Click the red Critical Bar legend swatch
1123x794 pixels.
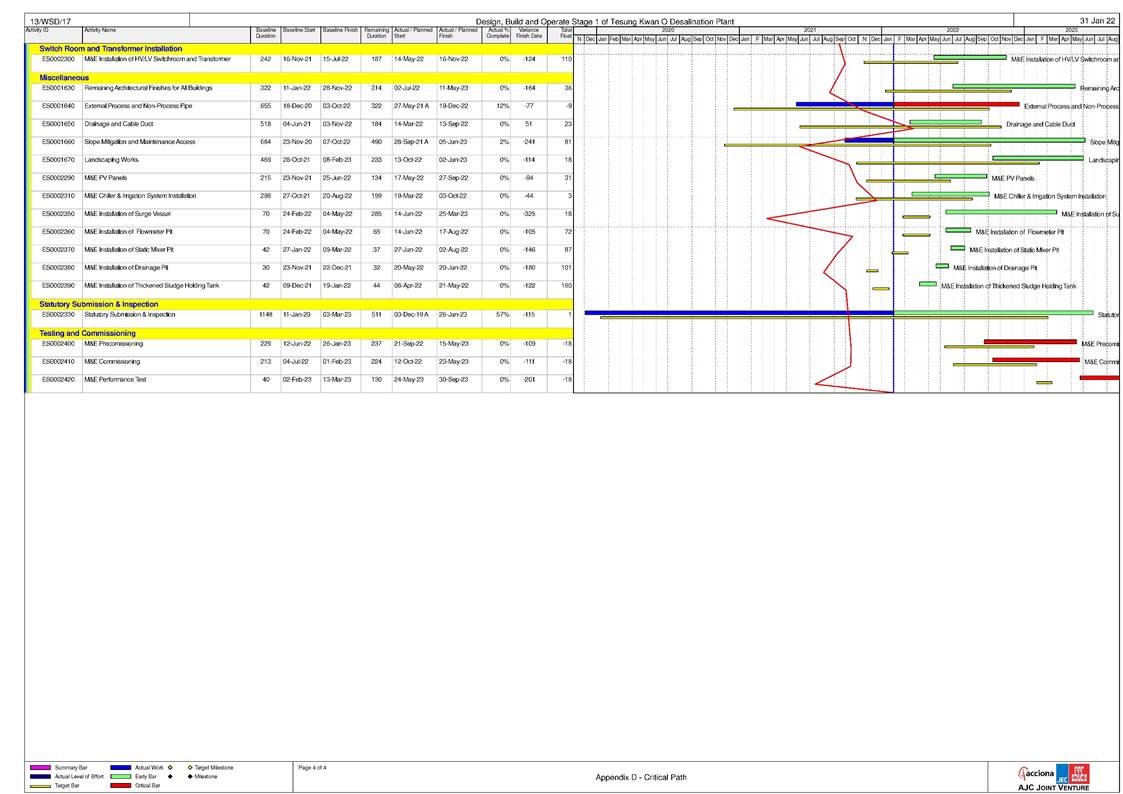tap(120, 786)
